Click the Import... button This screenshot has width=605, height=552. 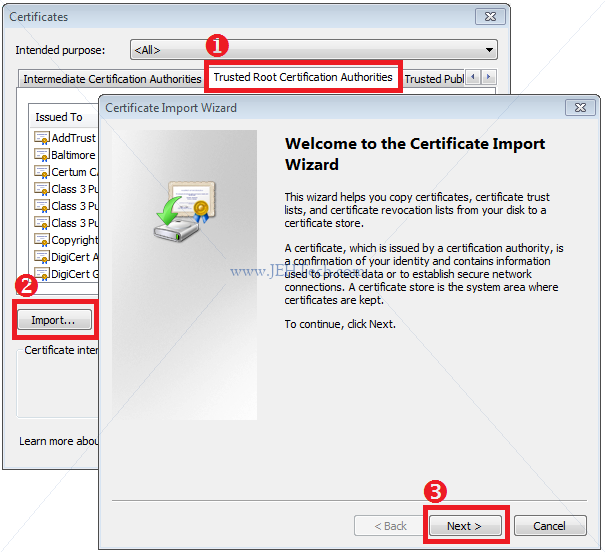54,320
